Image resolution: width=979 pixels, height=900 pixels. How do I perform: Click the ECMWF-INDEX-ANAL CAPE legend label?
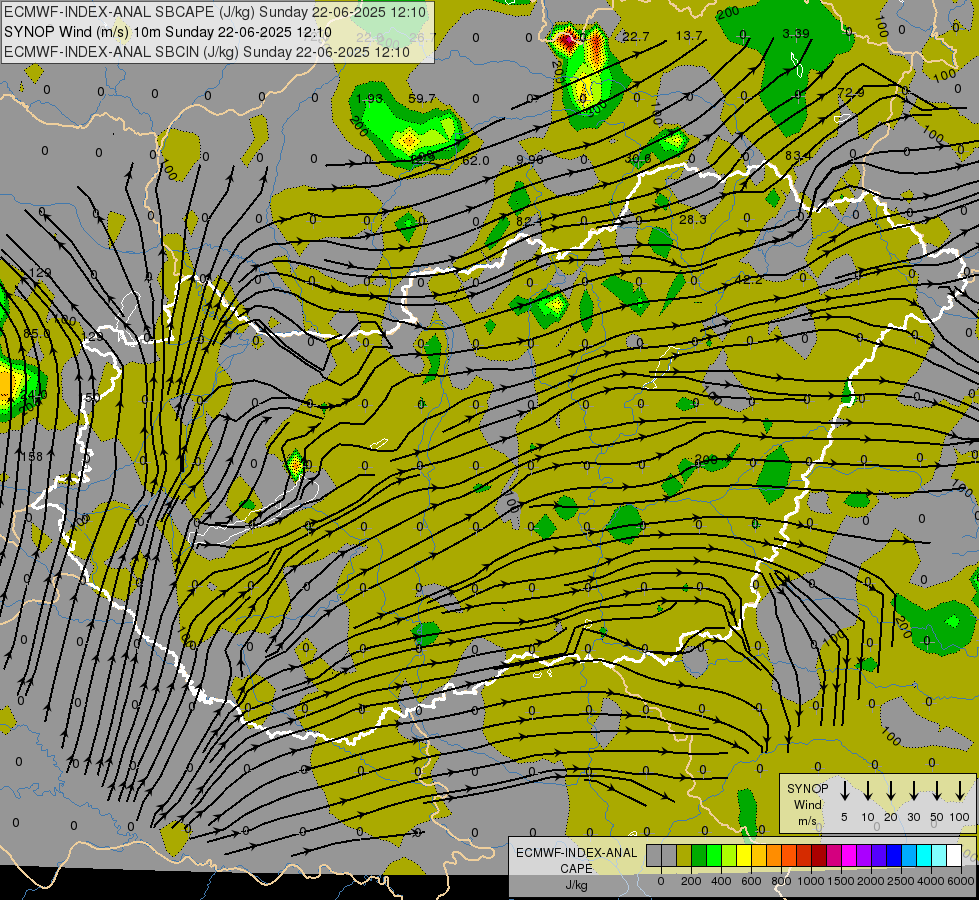tap(576, 860)
